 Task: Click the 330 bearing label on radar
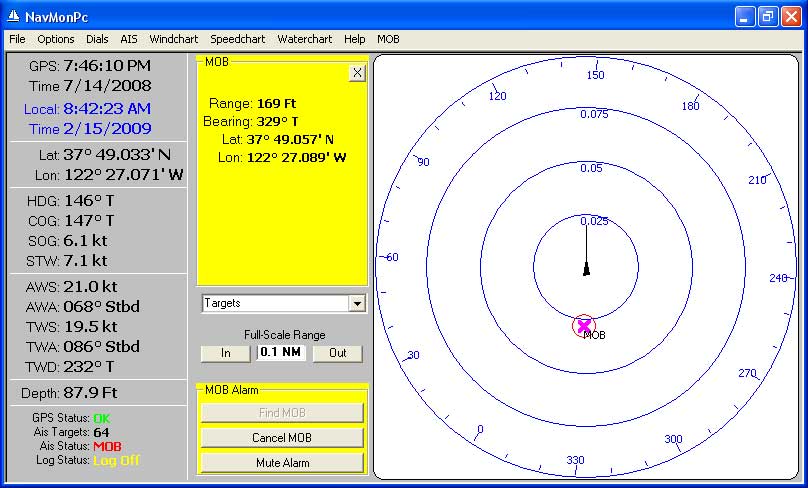click(575, 460)
